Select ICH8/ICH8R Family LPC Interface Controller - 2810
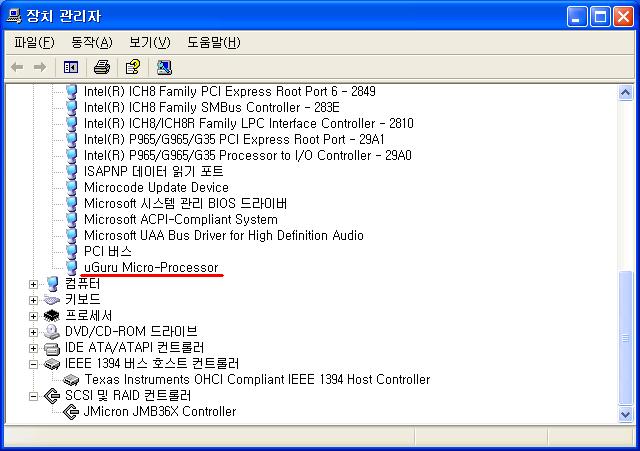This screenshot has width=640, height=451. (249, 123)
